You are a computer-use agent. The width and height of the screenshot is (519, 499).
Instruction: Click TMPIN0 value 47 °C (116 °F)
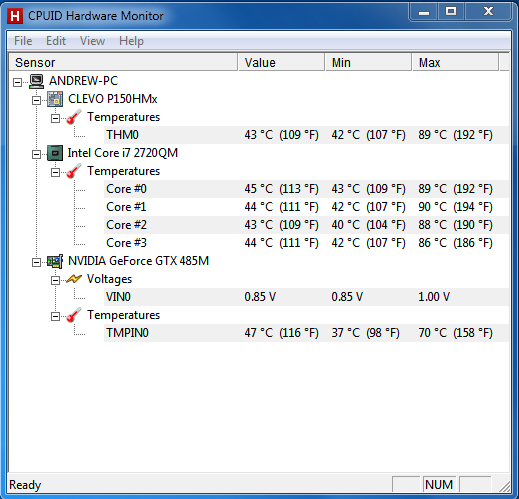coord(281,333)
